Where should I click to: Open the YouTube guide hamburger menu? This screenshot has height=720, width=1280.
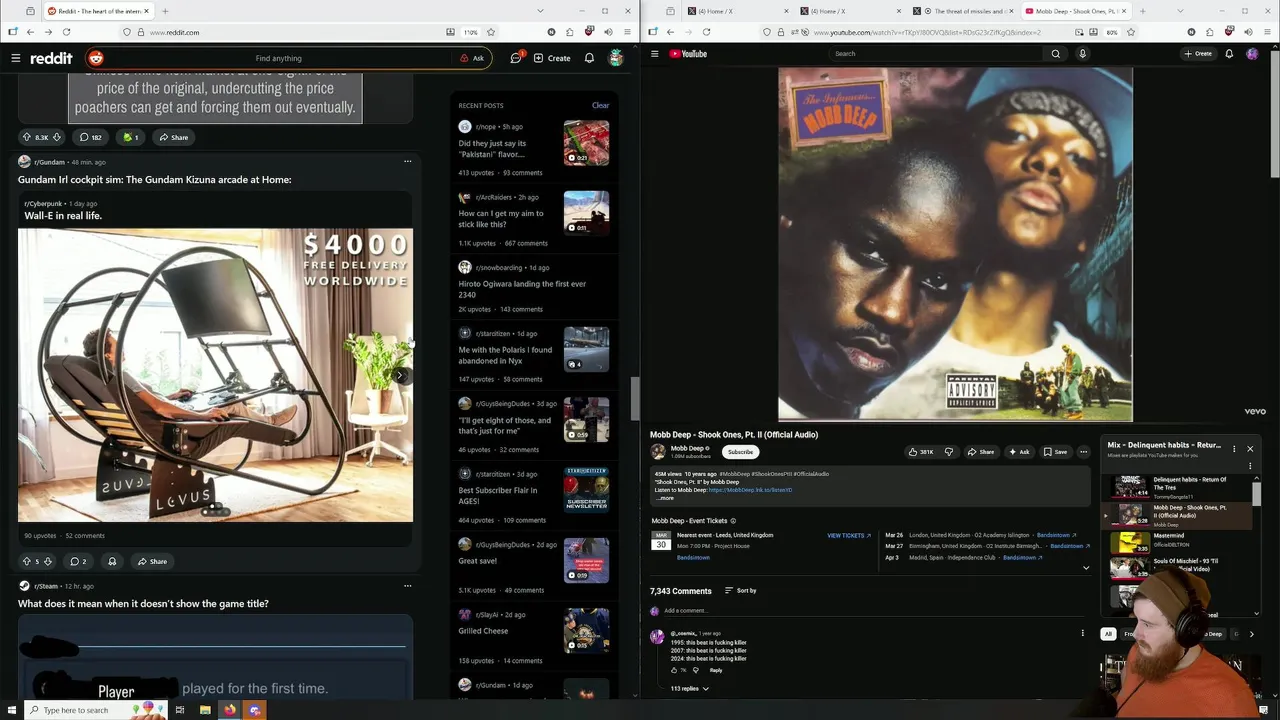click(x=654, y=54)
